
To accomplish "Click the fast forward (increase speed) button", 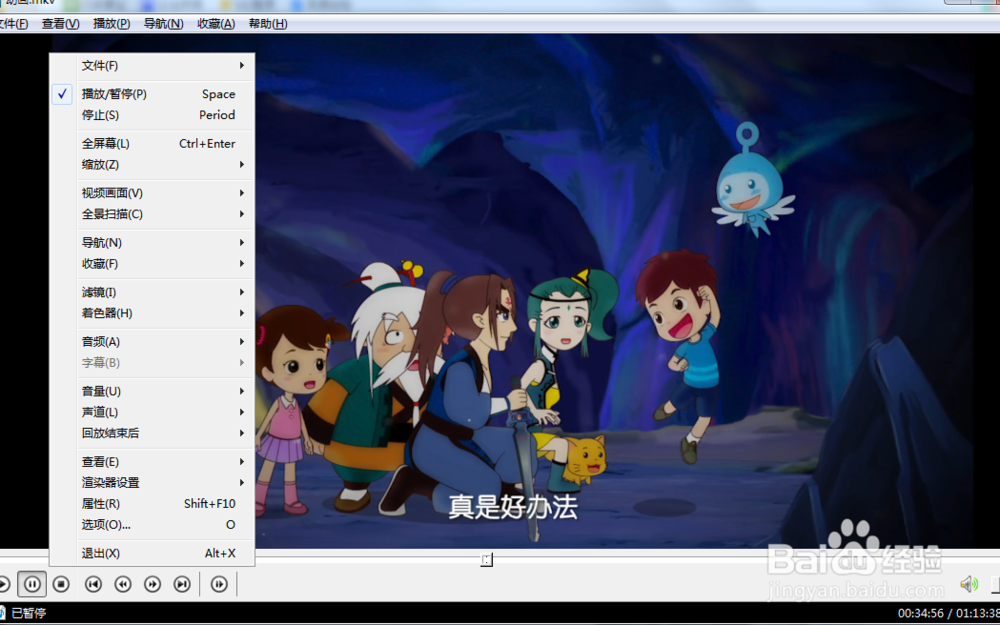I will click(x=152, y=584).
